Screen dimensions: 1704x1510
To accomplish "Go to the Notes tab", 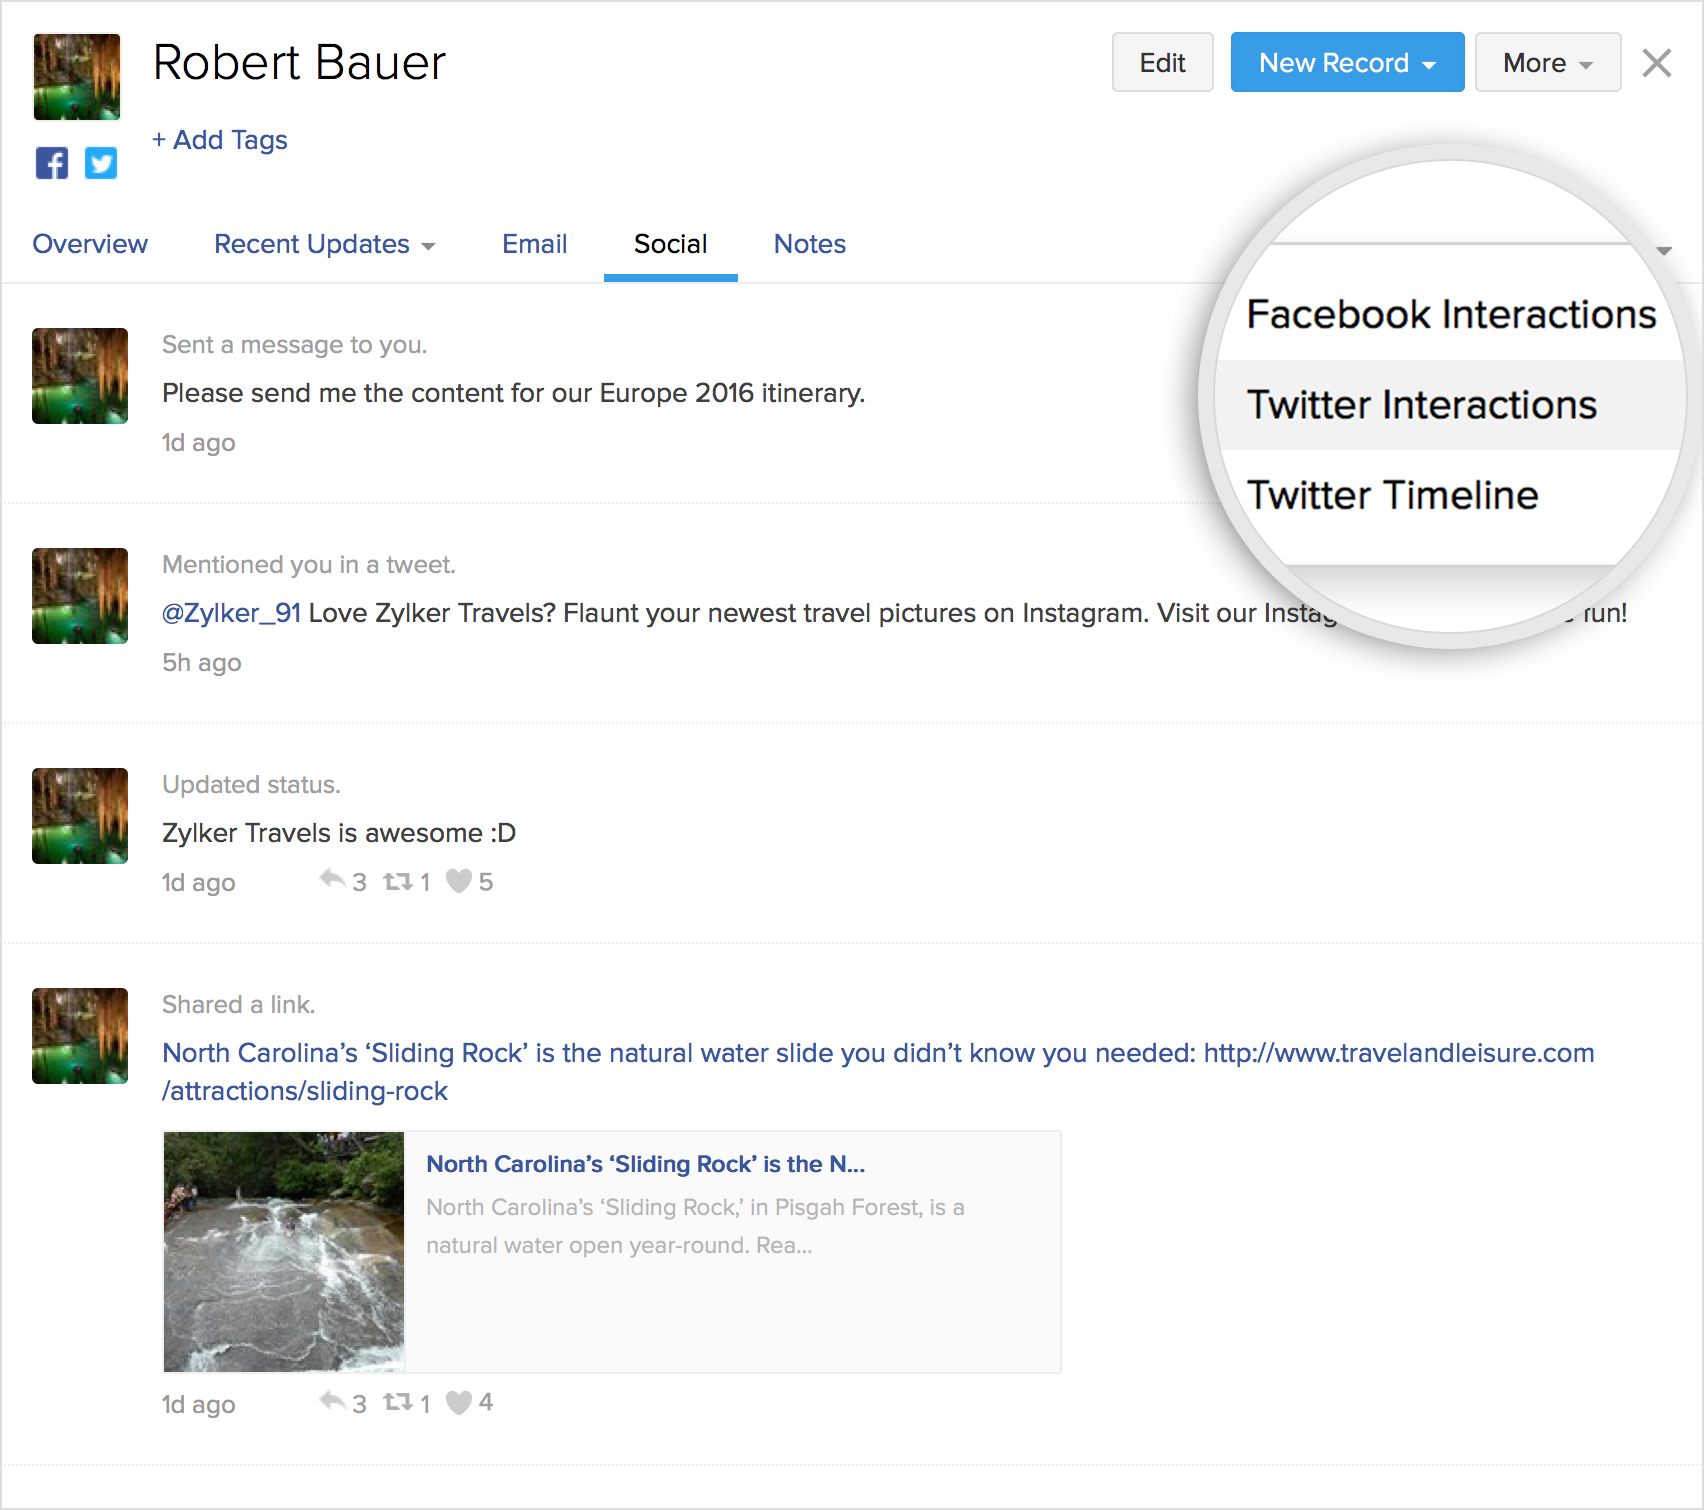I will pyautogui.click(x=810, y=244).
